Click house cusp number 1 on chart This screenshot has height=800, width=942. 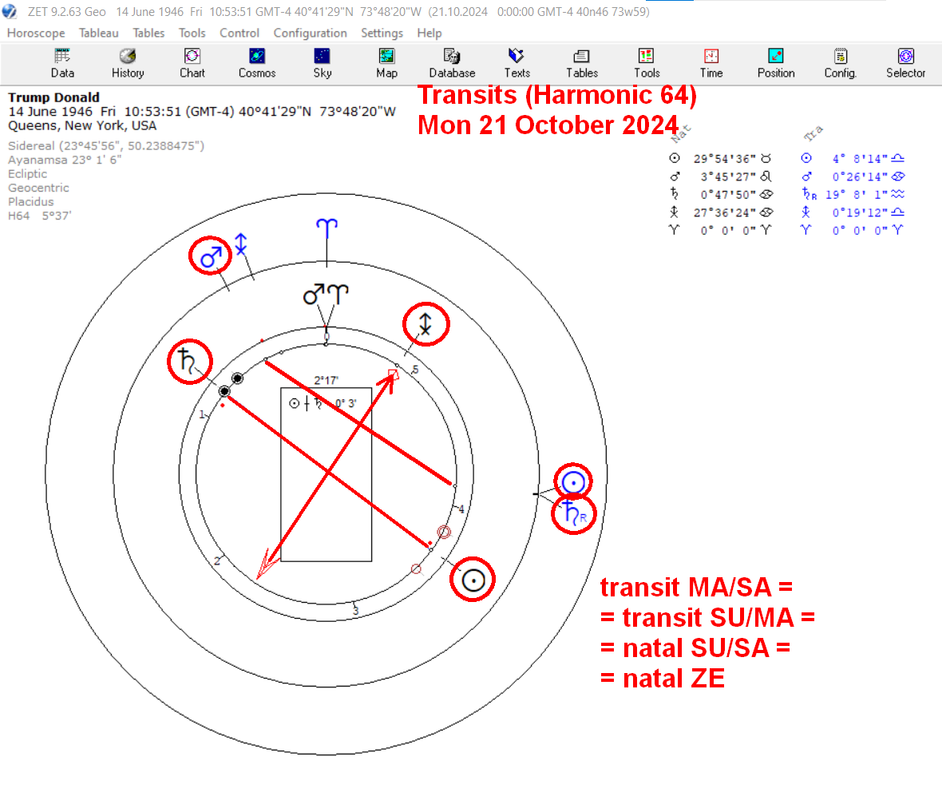pos(202,414)
